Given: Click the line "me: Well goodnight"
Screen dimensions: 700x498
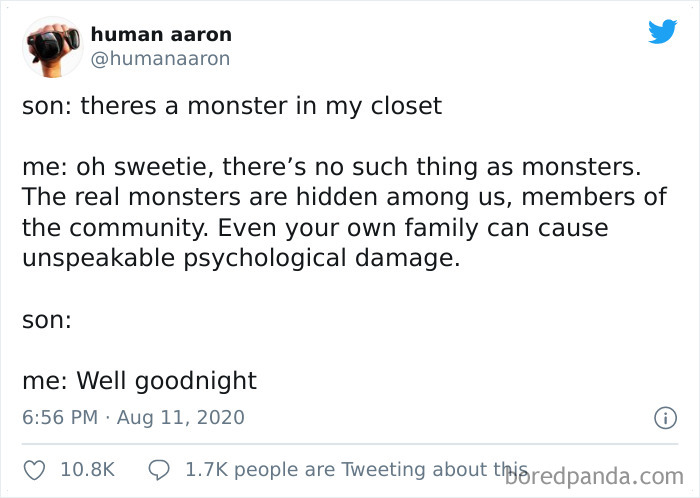Looking at the screenshot, I should click(139, 380).
